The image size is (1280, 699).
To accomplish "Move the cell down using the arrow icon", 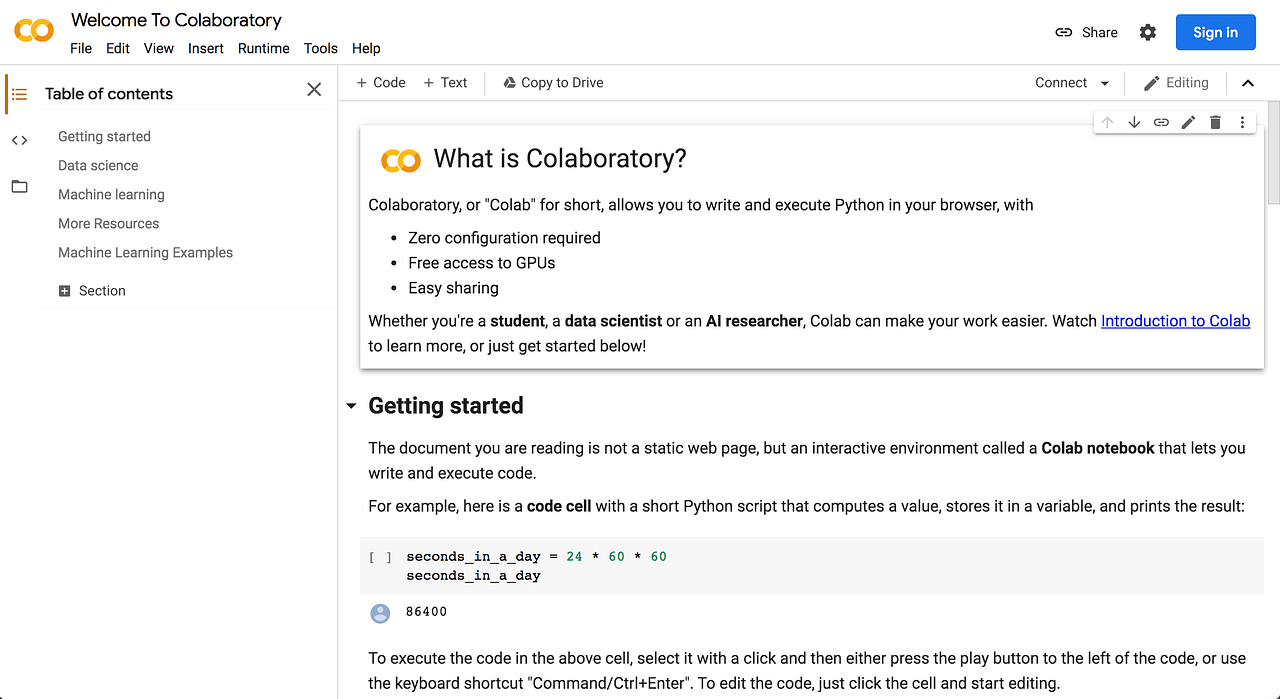I will [1134, 121].
